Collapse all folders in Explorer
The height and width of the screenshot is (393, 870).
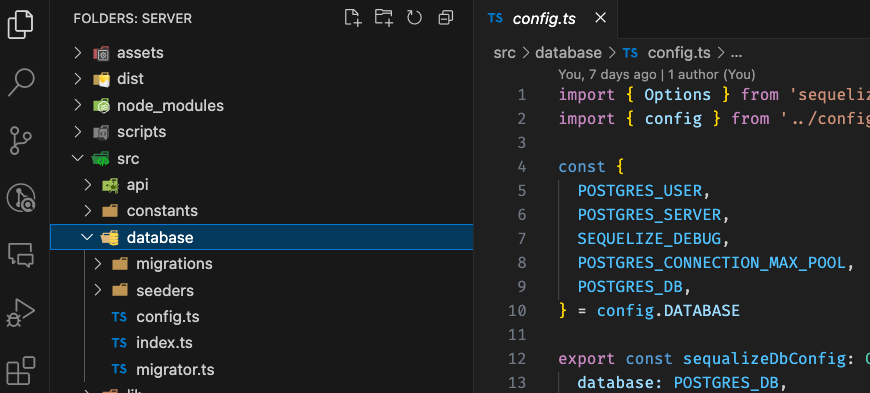(446, 18)
